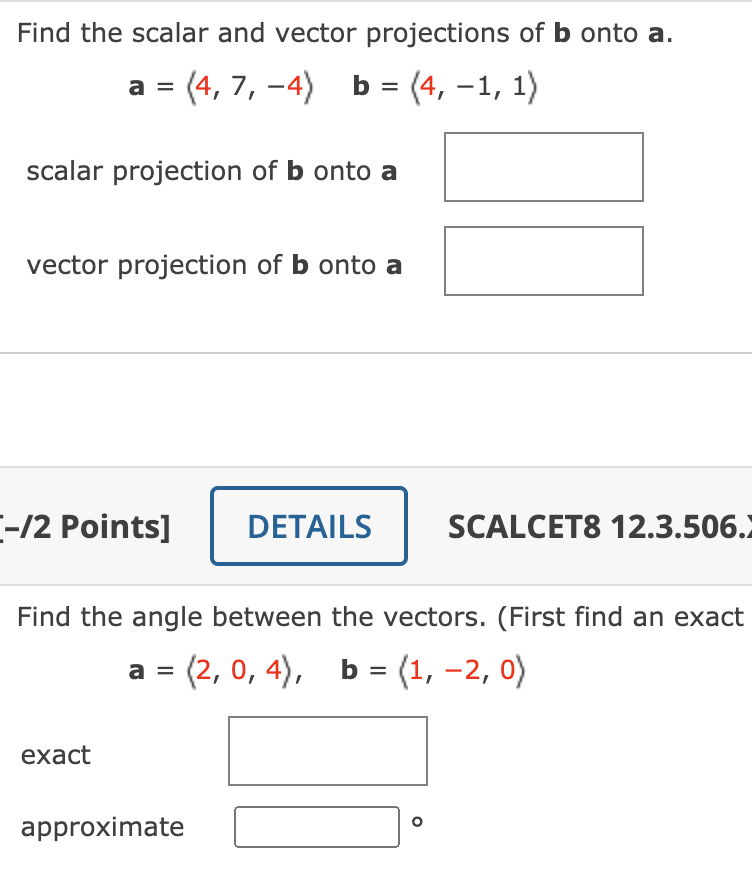Click the exact angle answer box
The image size is (752, 886).
[328, 751]
